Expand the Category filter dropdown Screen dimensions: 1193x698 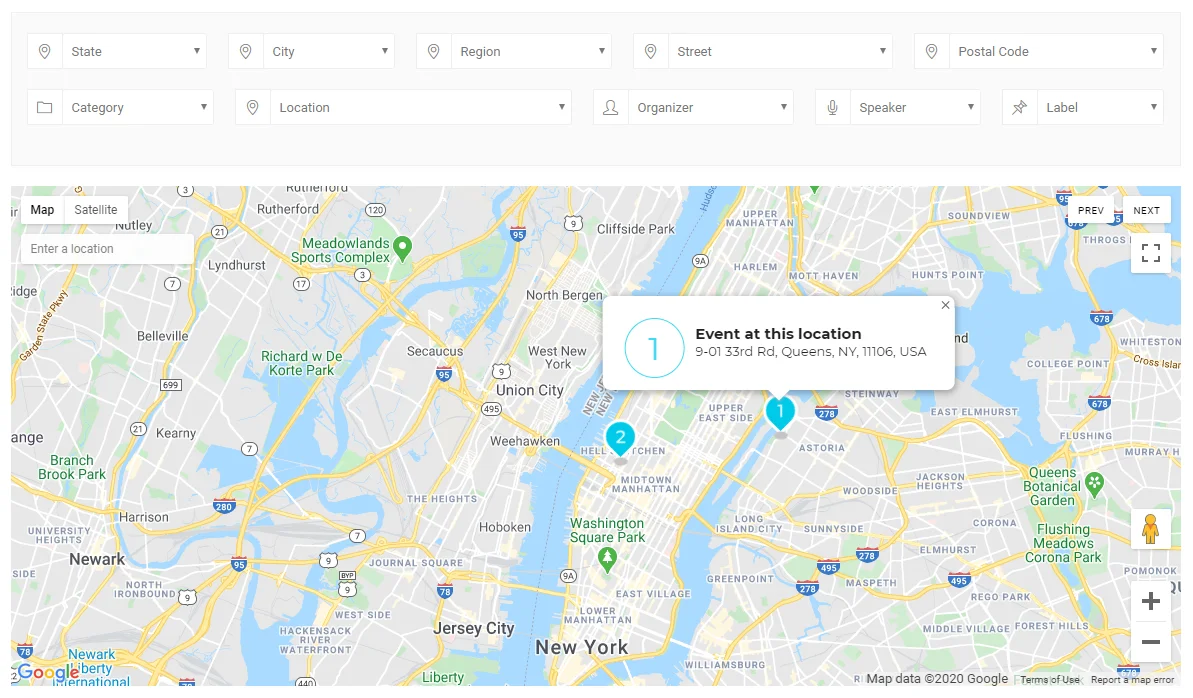pyautogui.click(x=138, y=108)
